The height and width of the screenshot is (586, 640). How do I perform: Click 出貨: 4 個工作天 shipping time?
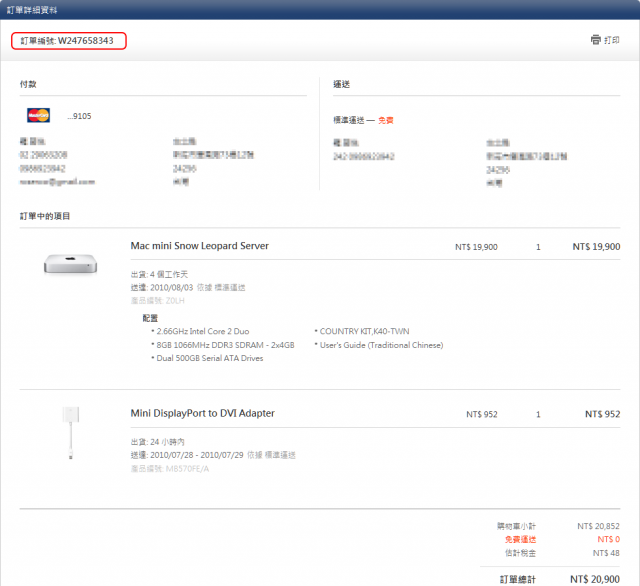click(x=159, y=274)
